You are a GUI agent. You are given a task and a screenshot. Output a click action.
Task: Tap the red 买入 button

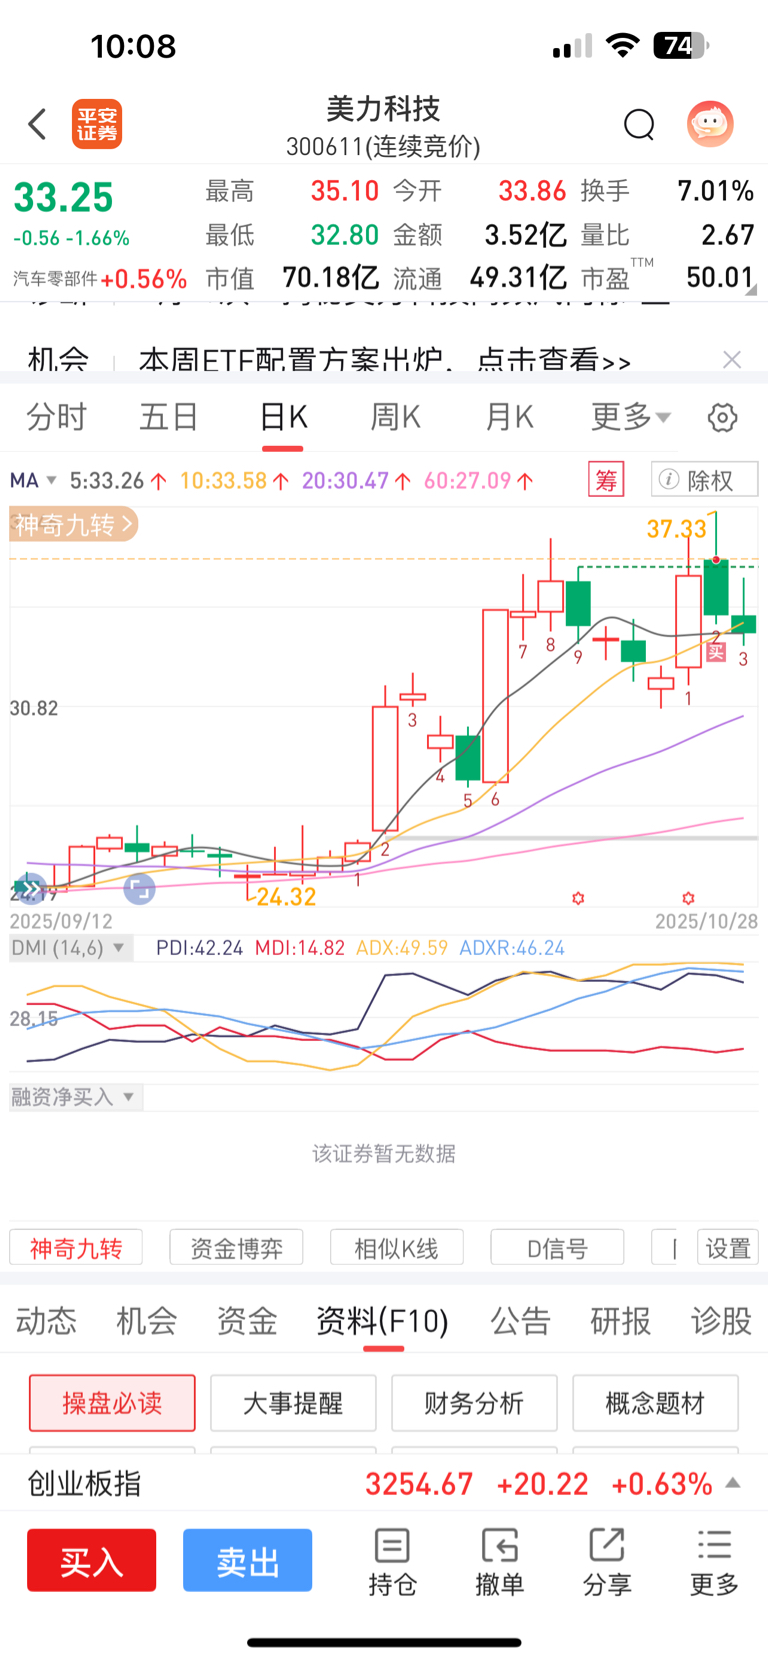(x=92, y=1560)
